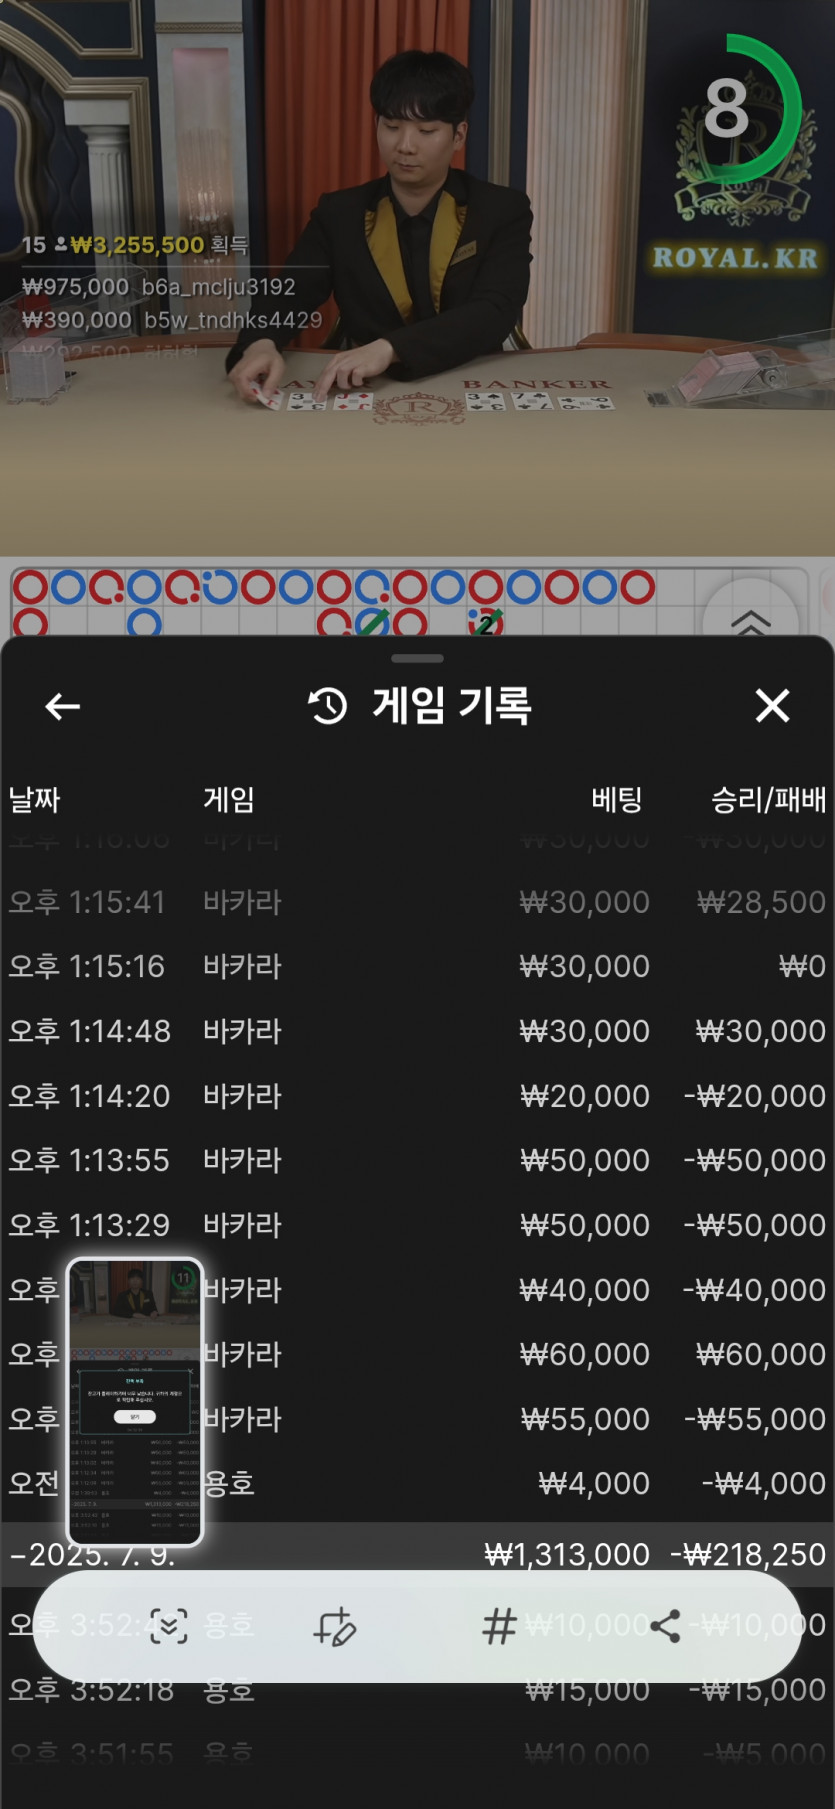Select winner b6a_mclju3192 in the winners list
This screenshot has width=835, height=1809.
[219, 287]
